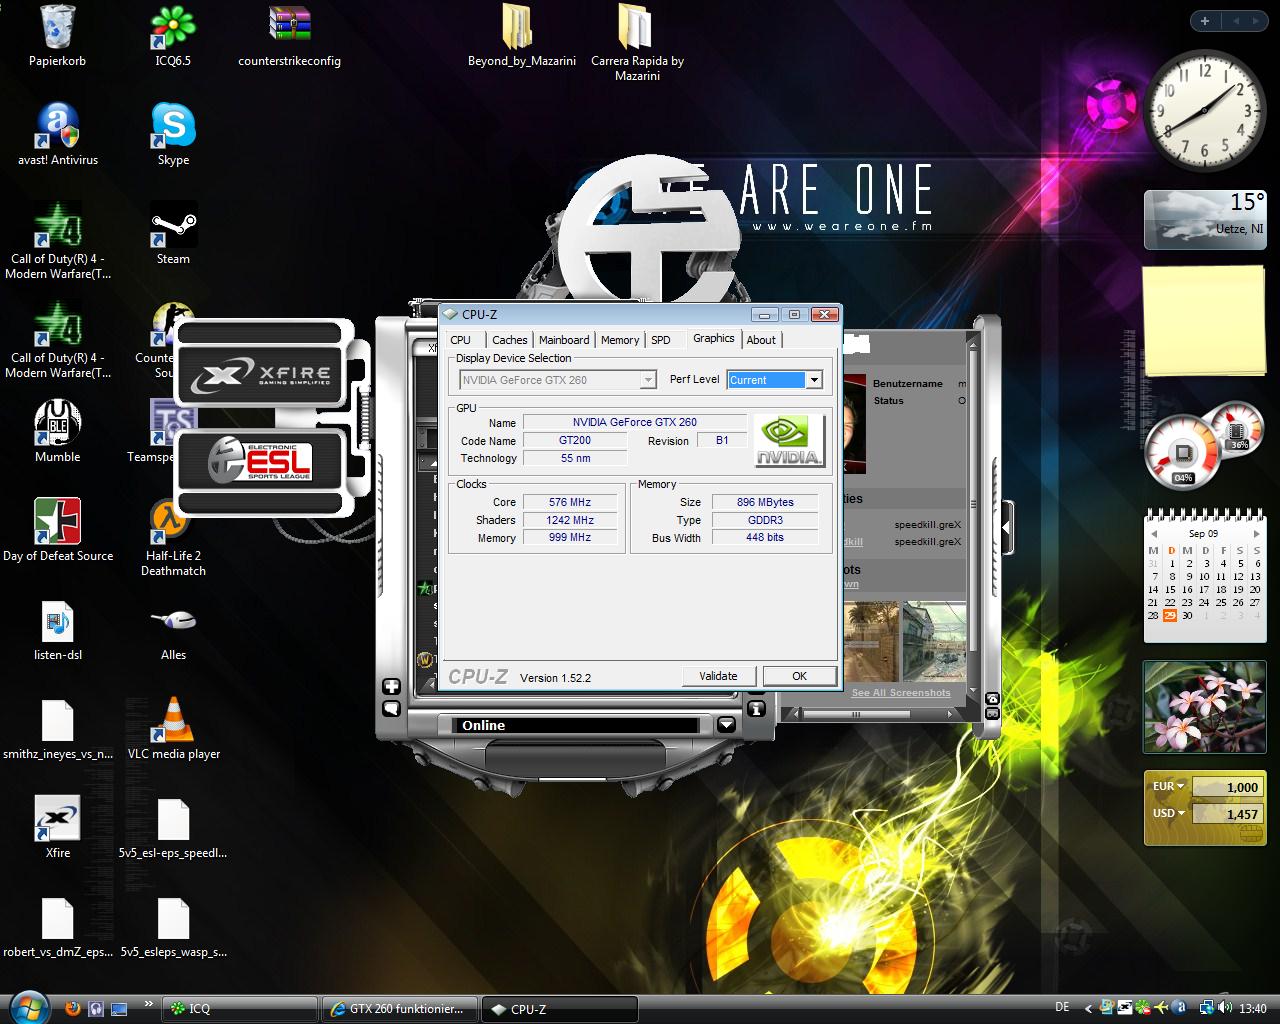
Task: Switch to the CPU tab in CPU-Z
Action: point(460,340)
